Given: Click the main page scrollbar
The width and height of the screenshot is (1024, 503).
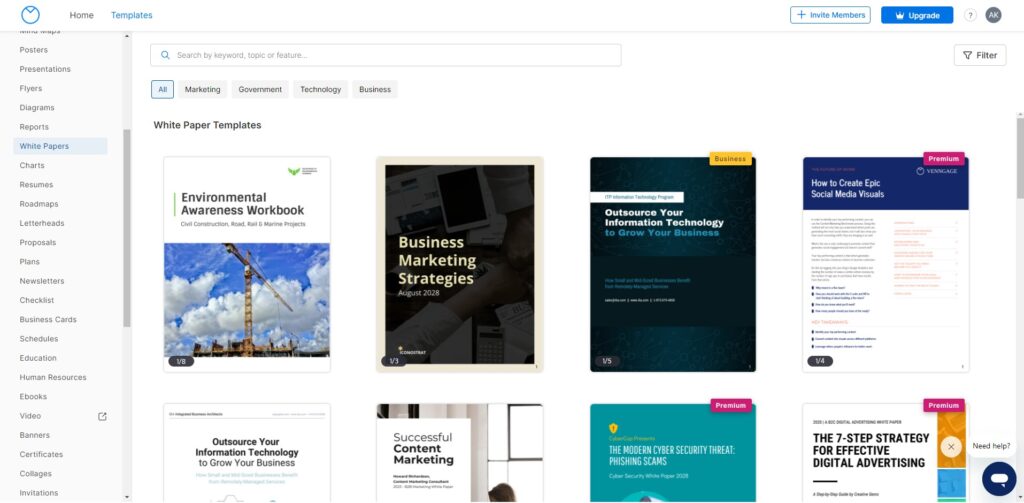Looking at the screenshot, I should pos(1020,159).
